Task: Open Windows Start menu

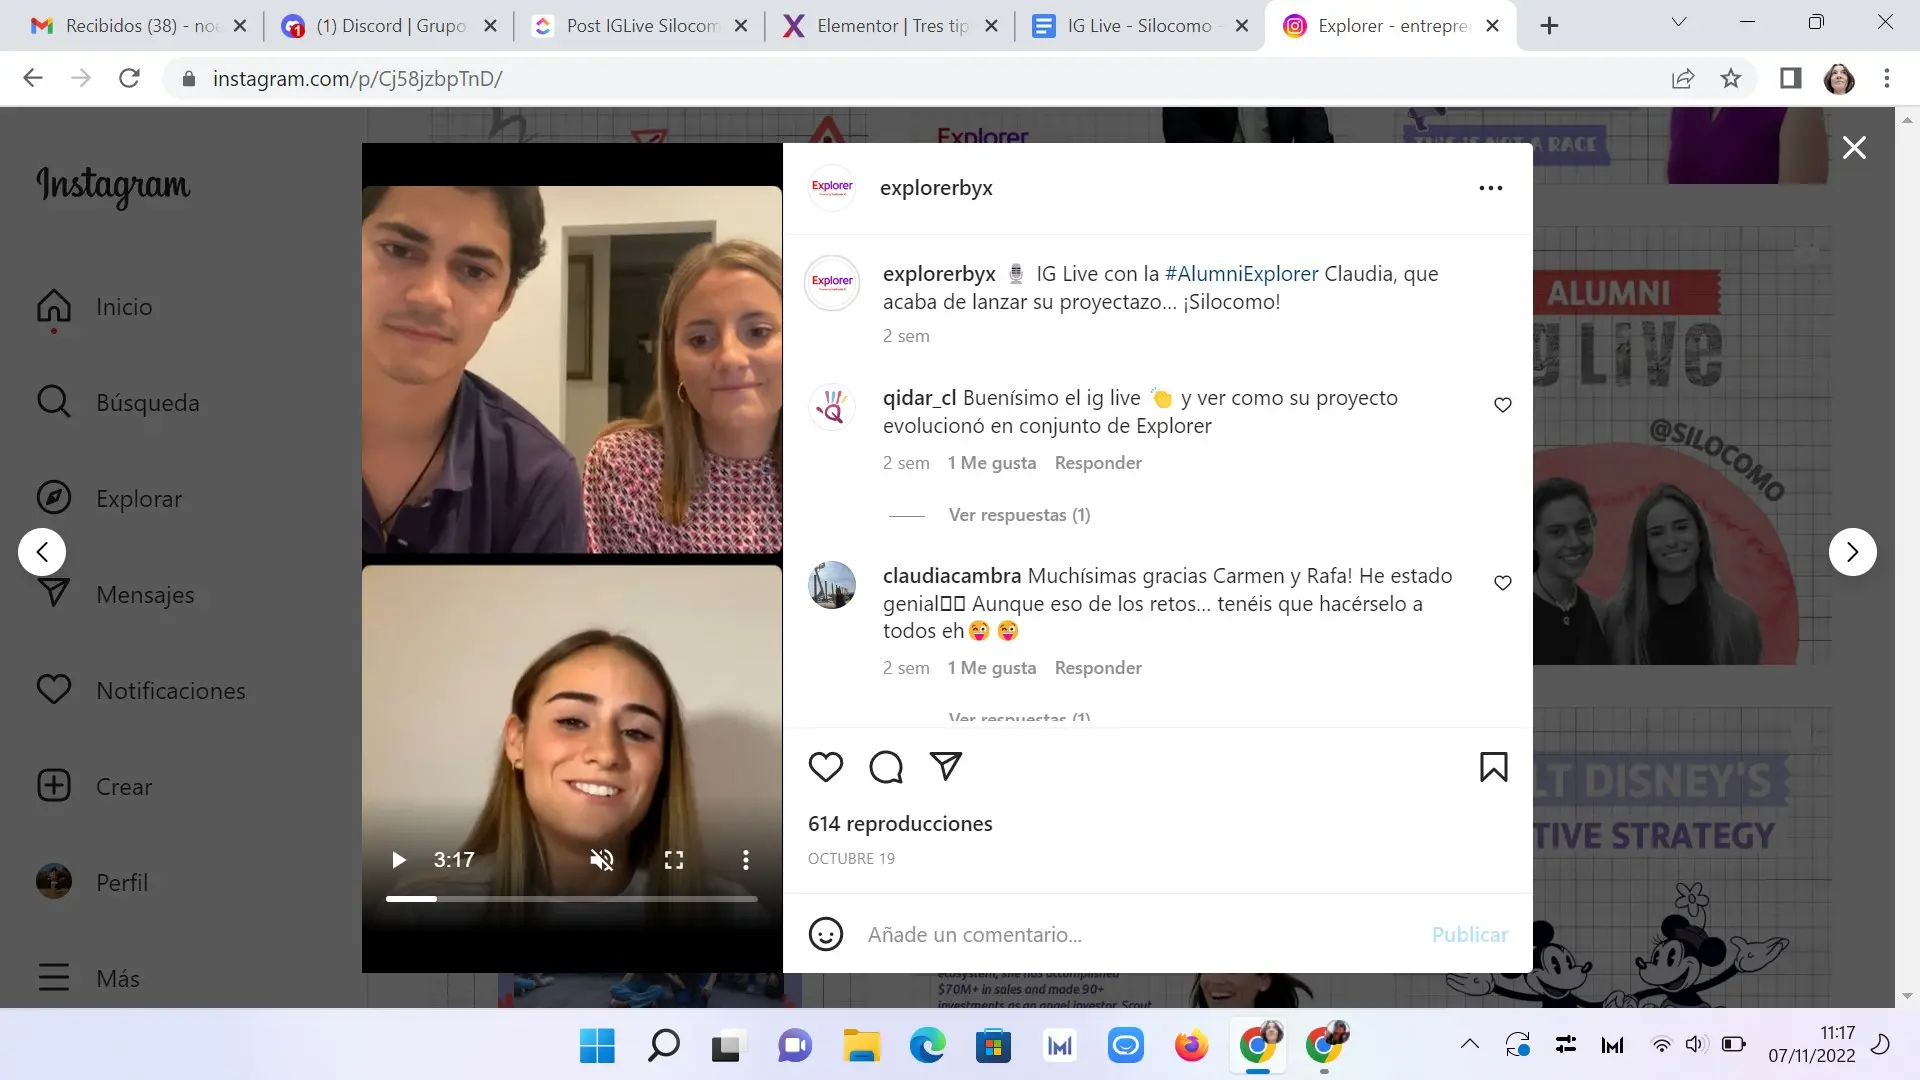Action: tap(597, 1046)
